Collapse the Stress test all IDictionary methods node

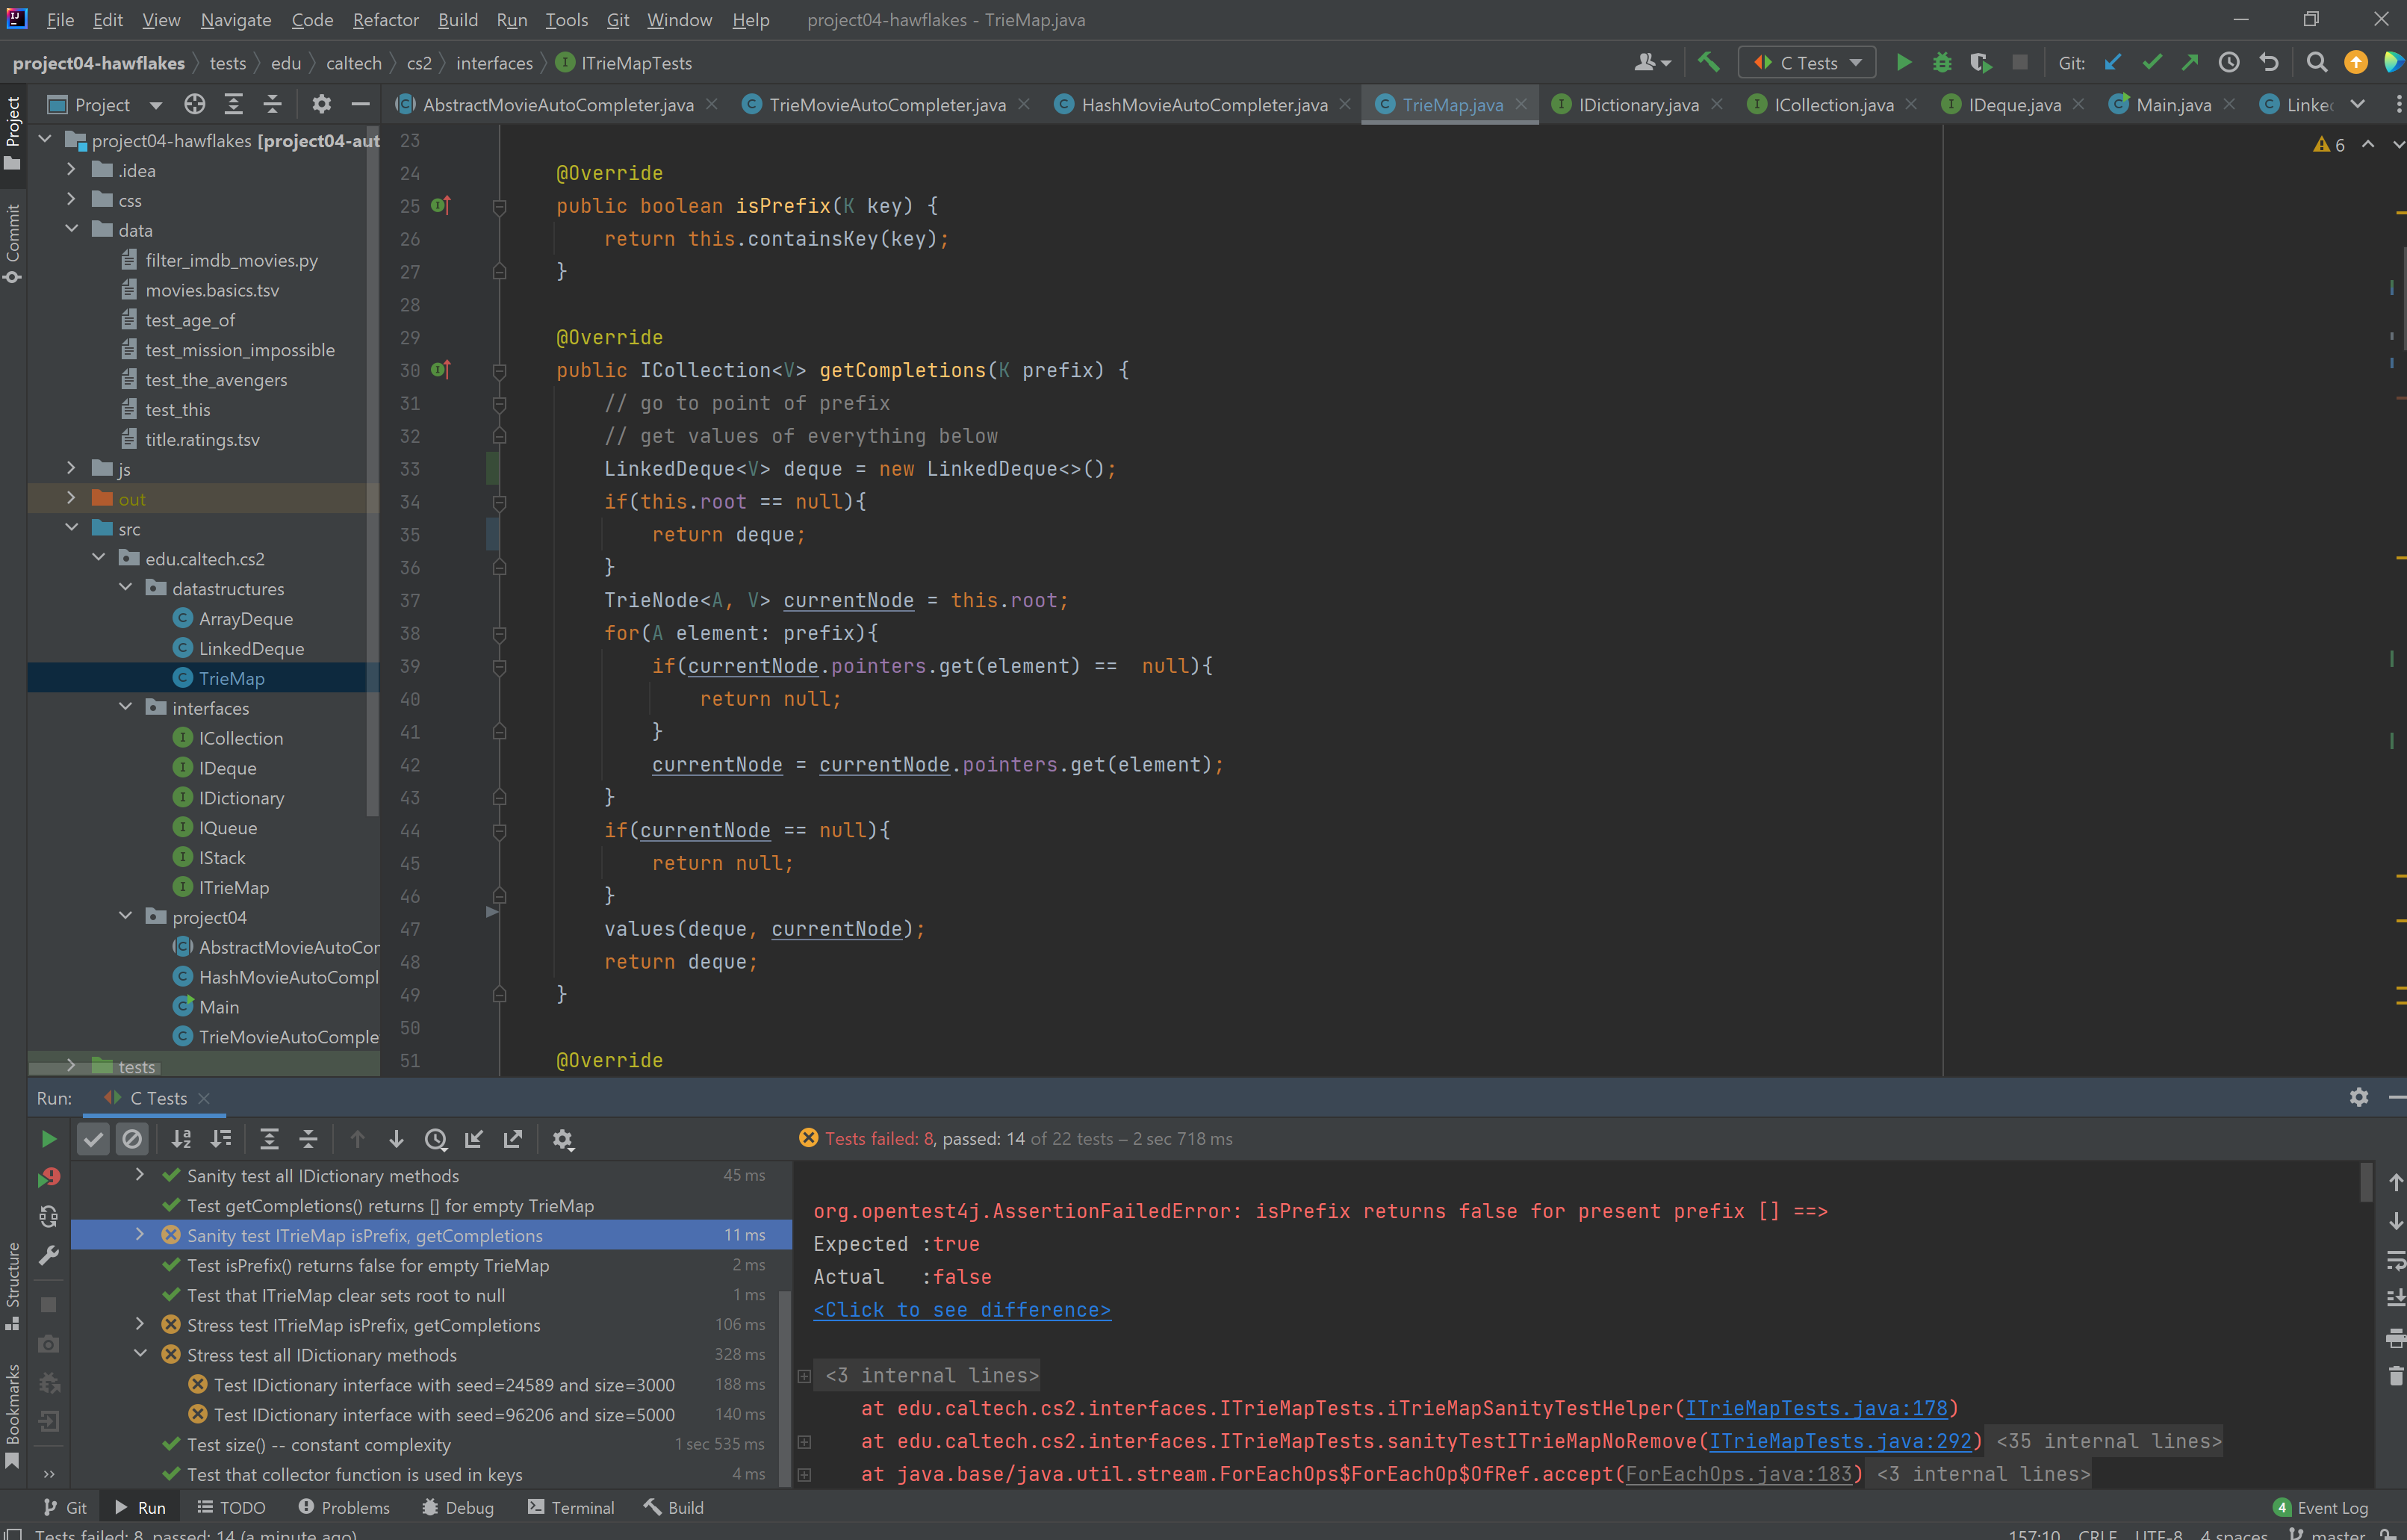[140, 1354]
